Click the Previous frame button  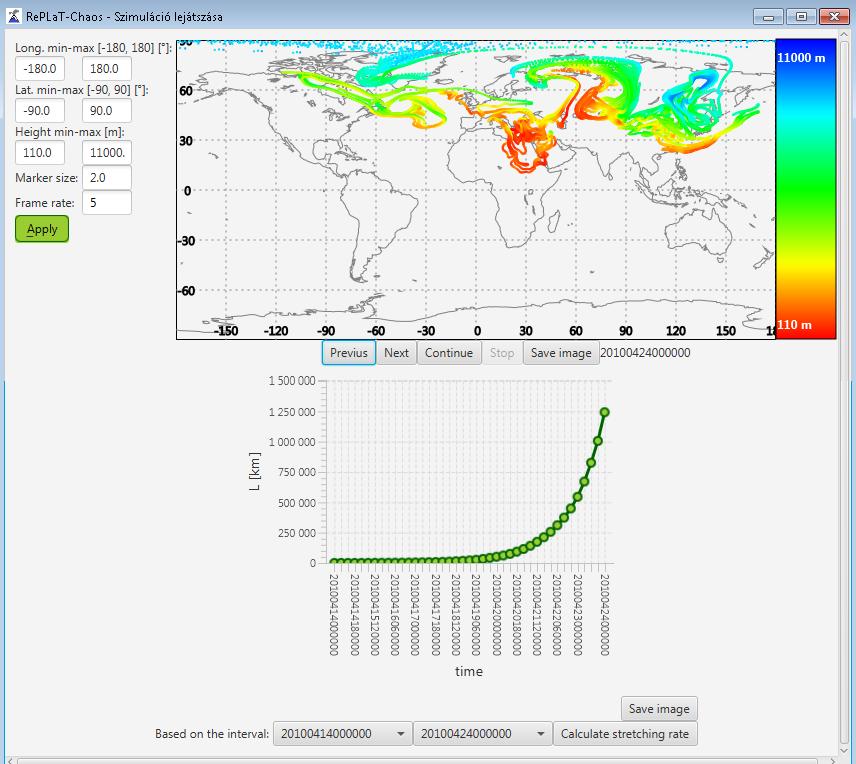coord(349,353)
